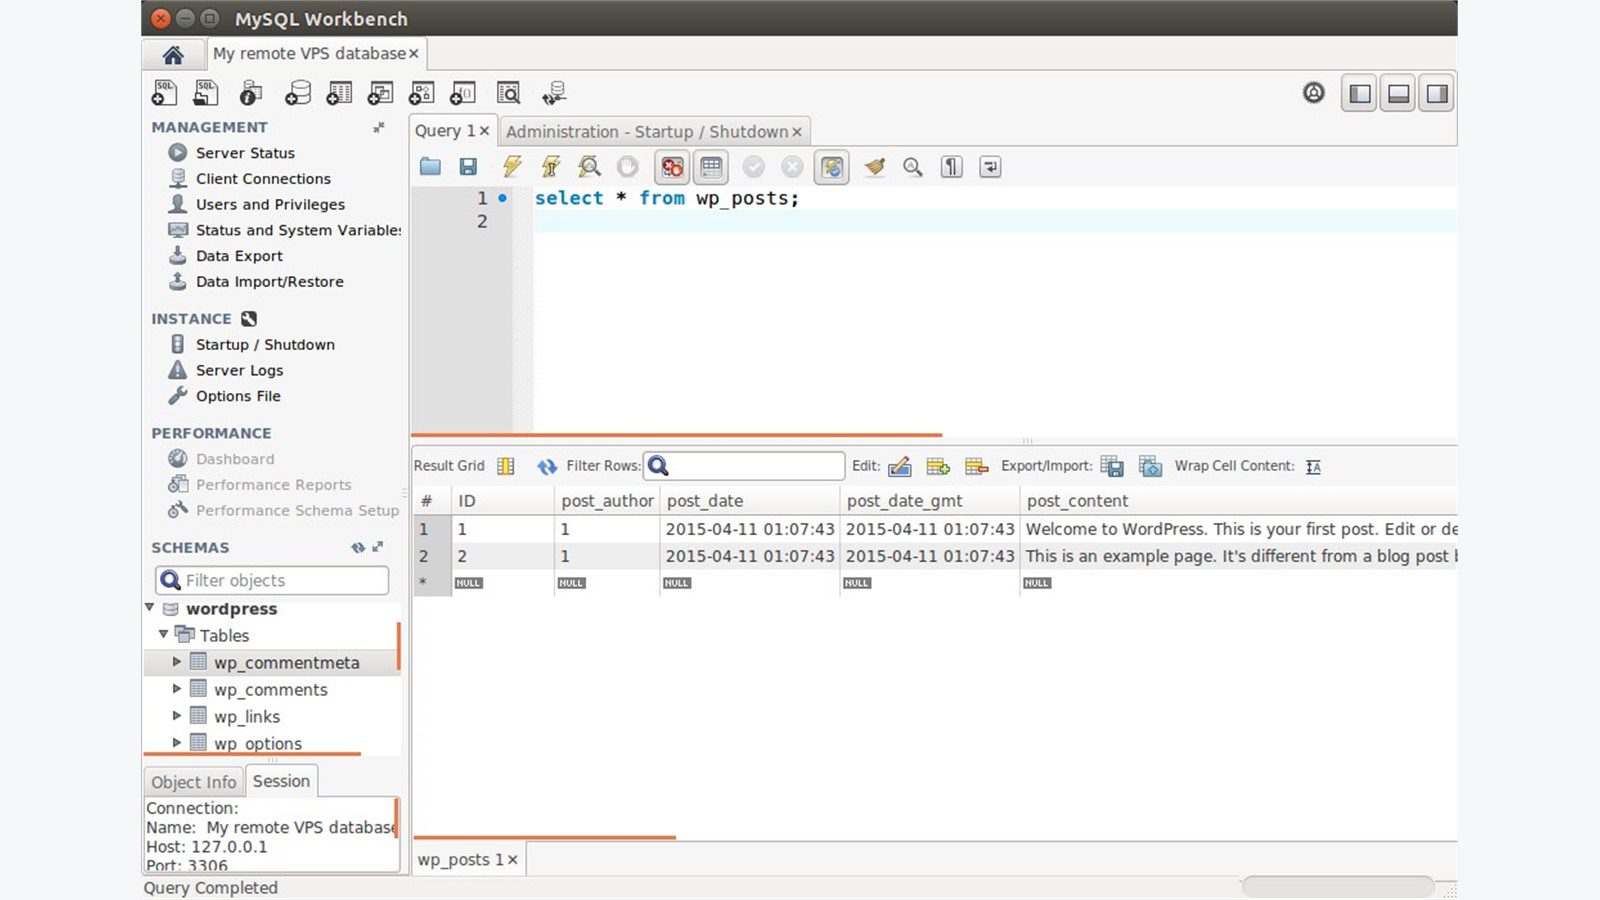Expand the wp_options table

tap(177, 743)
